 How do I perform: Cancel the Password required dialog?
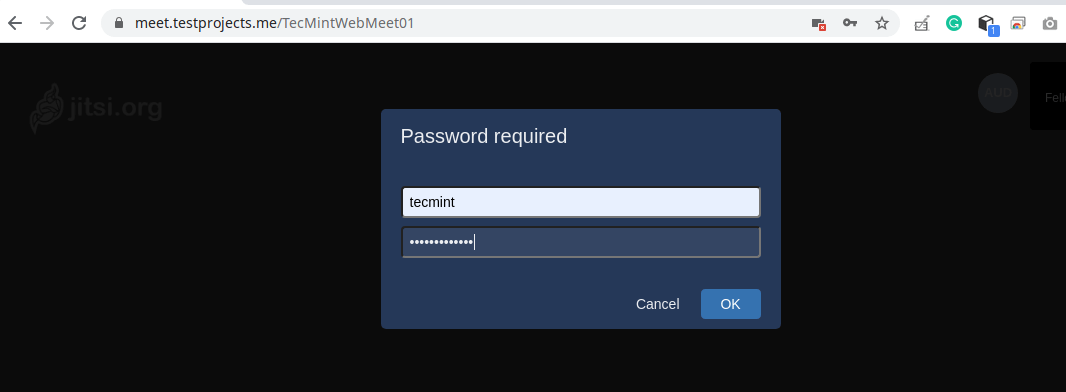657,304
